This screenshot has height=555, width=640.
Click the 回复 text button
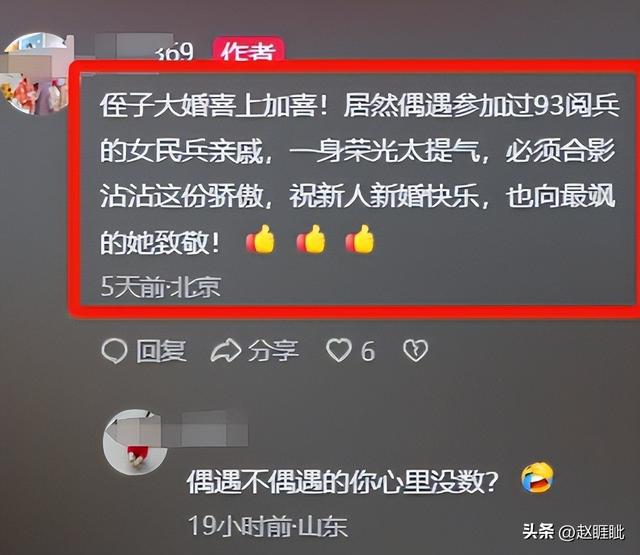[161, 351]
